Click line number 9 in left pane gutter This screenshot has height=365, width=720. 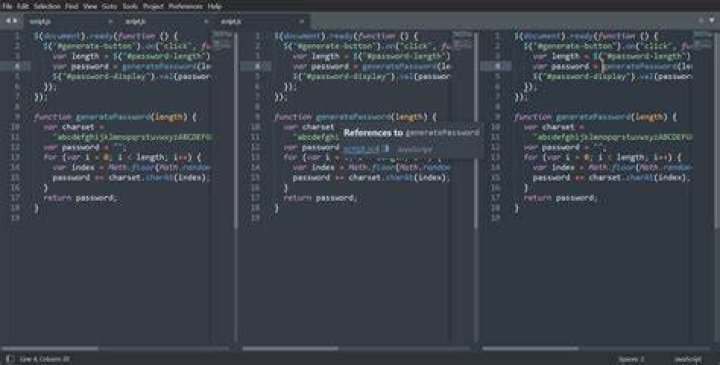17,117
